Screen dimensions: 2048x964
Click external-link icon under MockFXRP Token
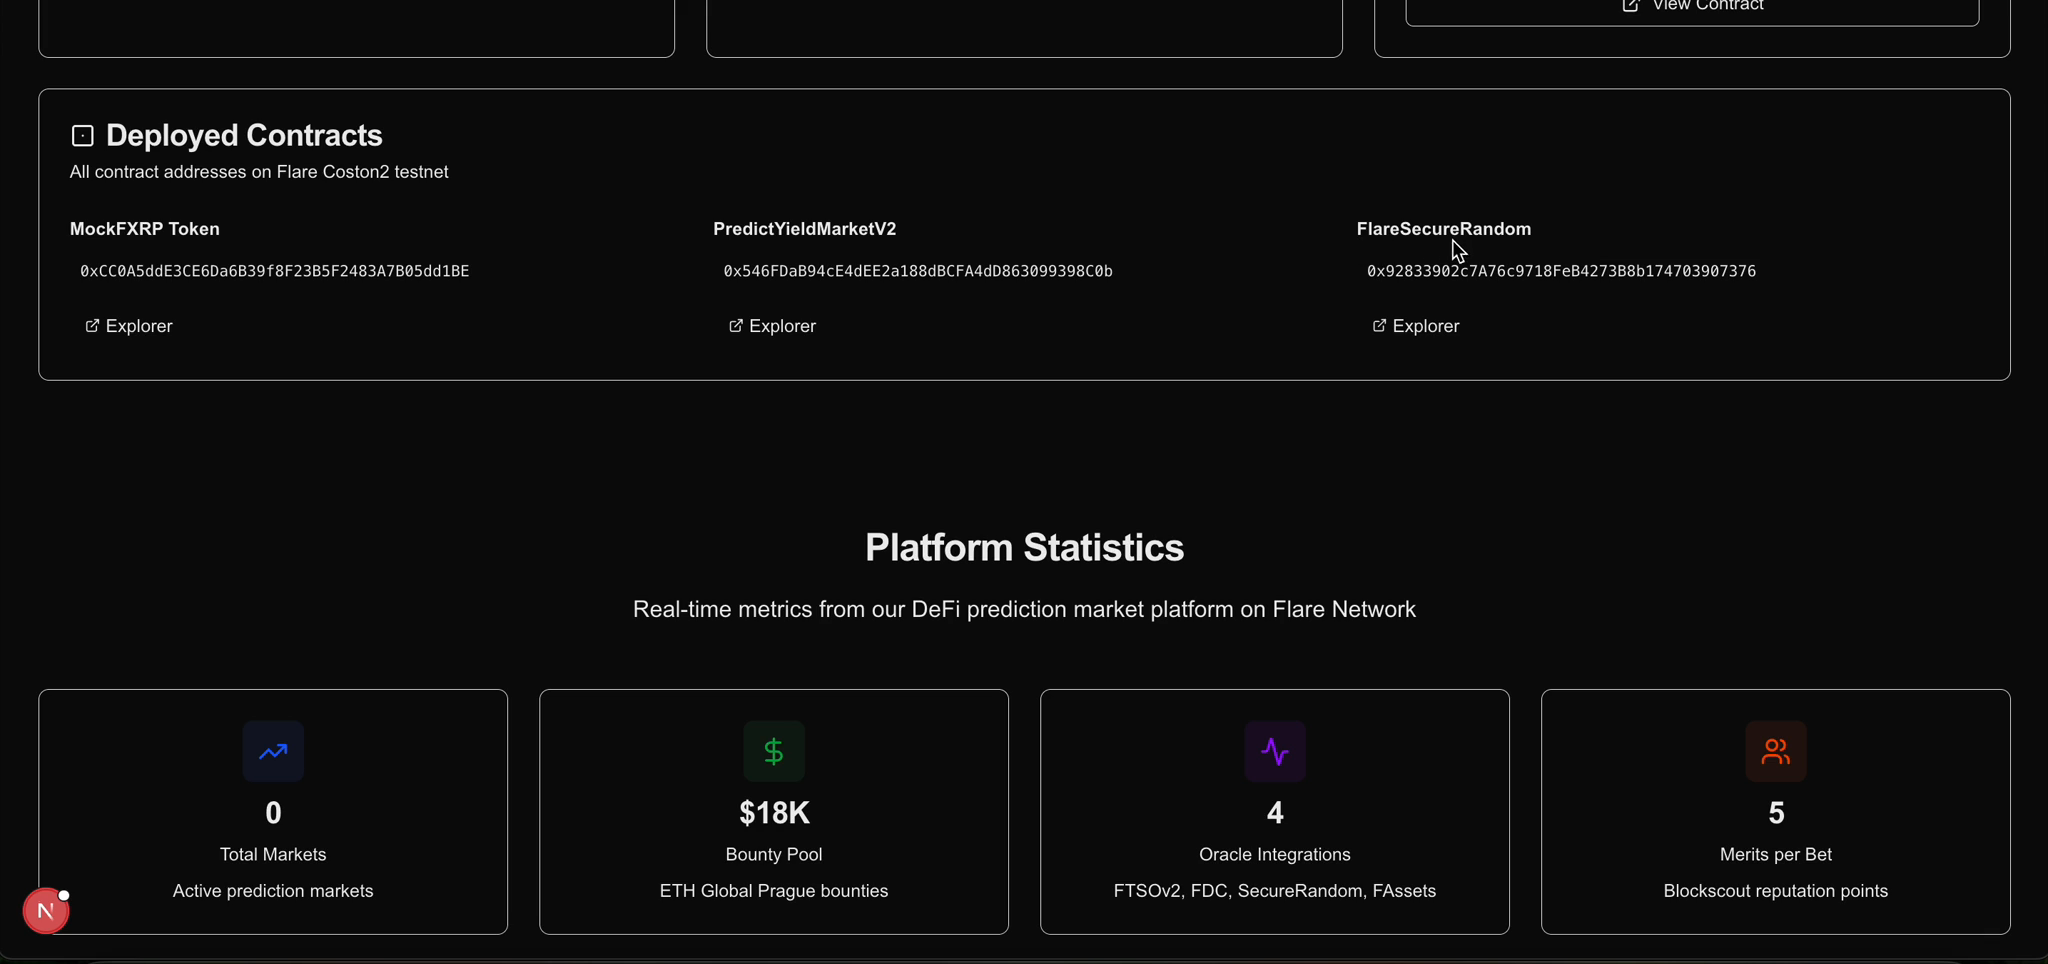[x=92, y=326]
